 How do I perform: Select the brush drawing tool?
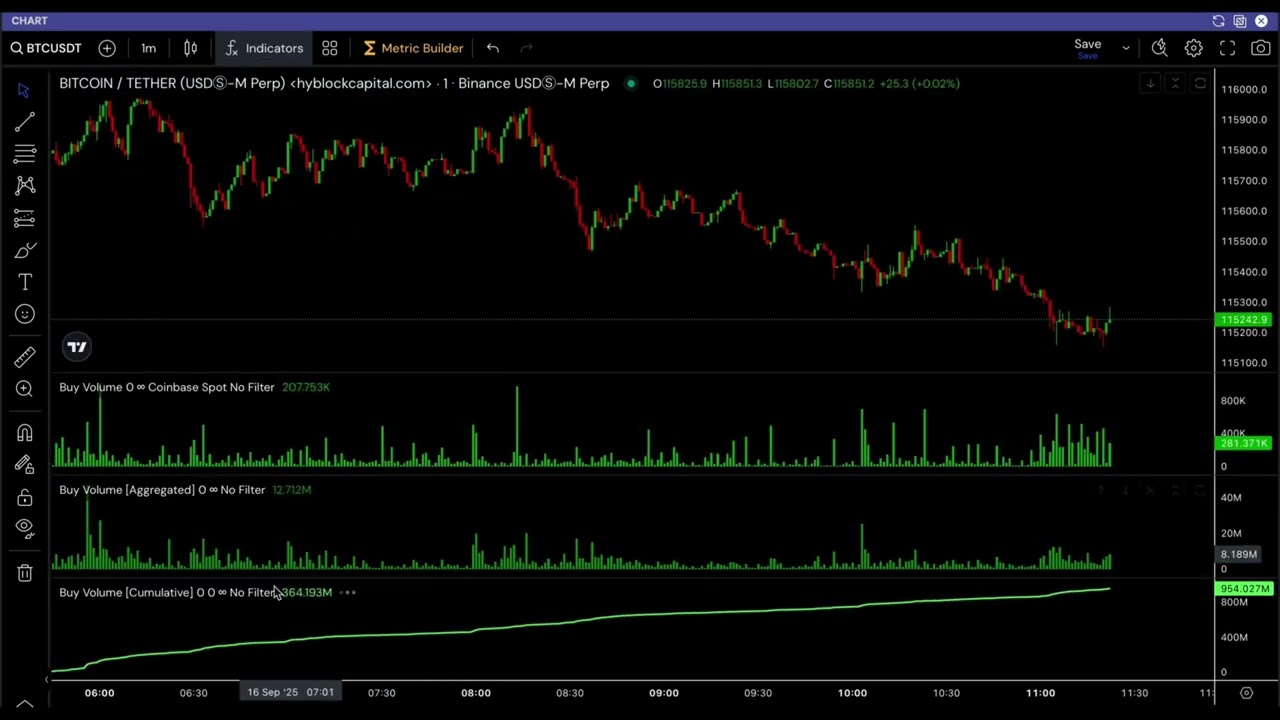coord(25,250)
